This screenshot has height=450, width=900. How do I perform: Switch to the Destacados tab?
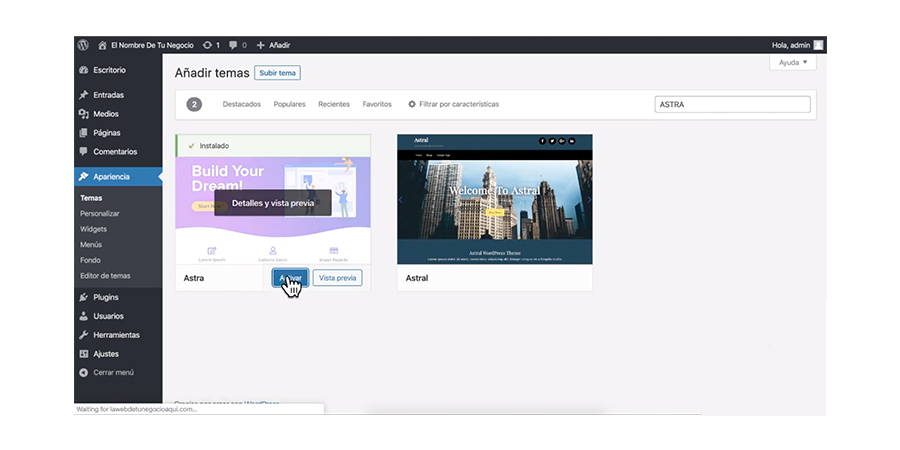(242, 104)
